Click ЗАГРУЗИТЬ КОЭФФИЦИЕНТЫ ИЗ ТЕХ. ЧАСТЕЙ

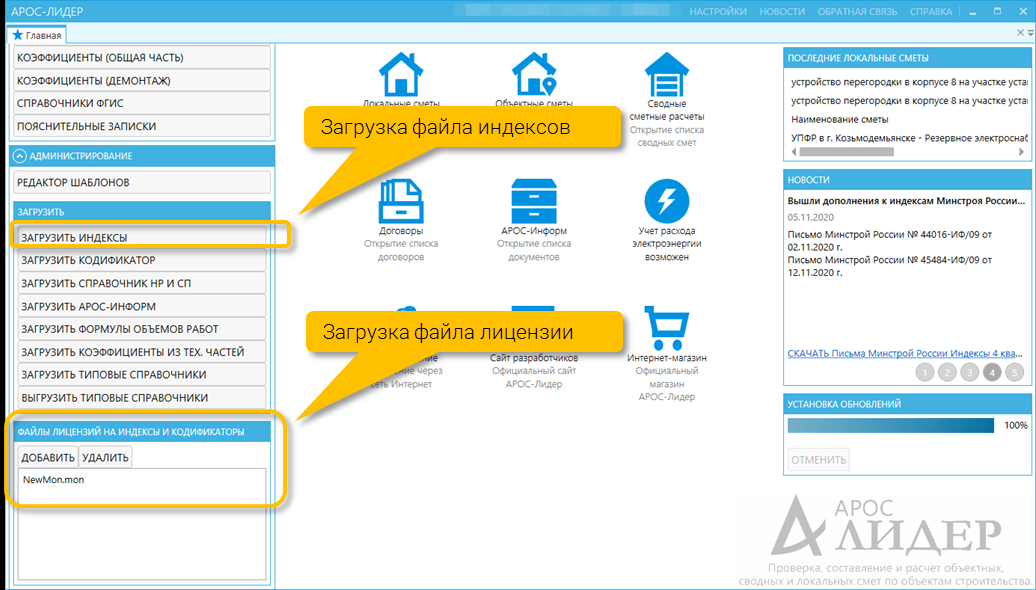(x=142, y=352)
